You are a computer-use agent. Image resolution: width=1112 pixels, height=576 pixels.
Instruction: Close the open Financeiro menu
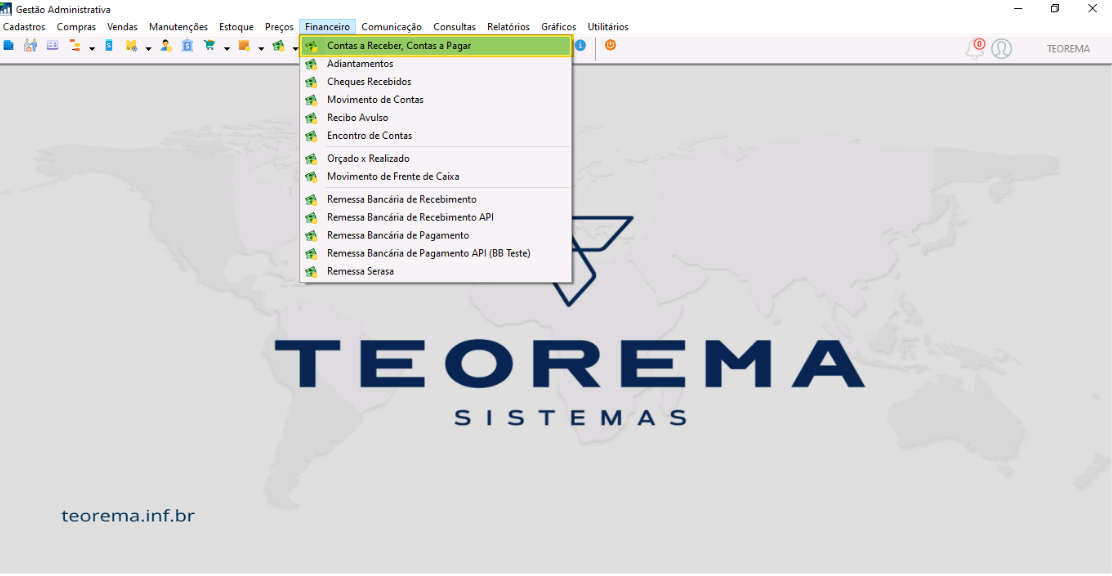(327, 27)
